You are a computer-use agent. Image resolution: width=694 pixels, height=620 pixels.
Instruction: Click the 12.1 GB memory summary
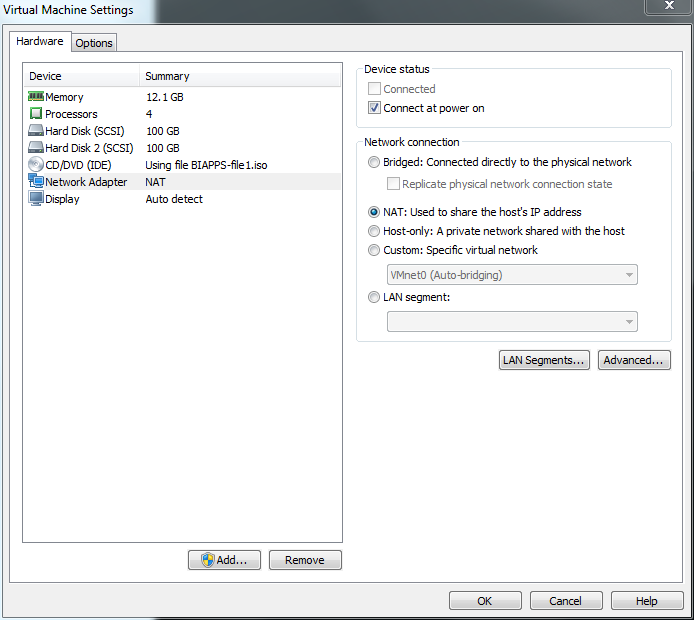tap(165, 97)
